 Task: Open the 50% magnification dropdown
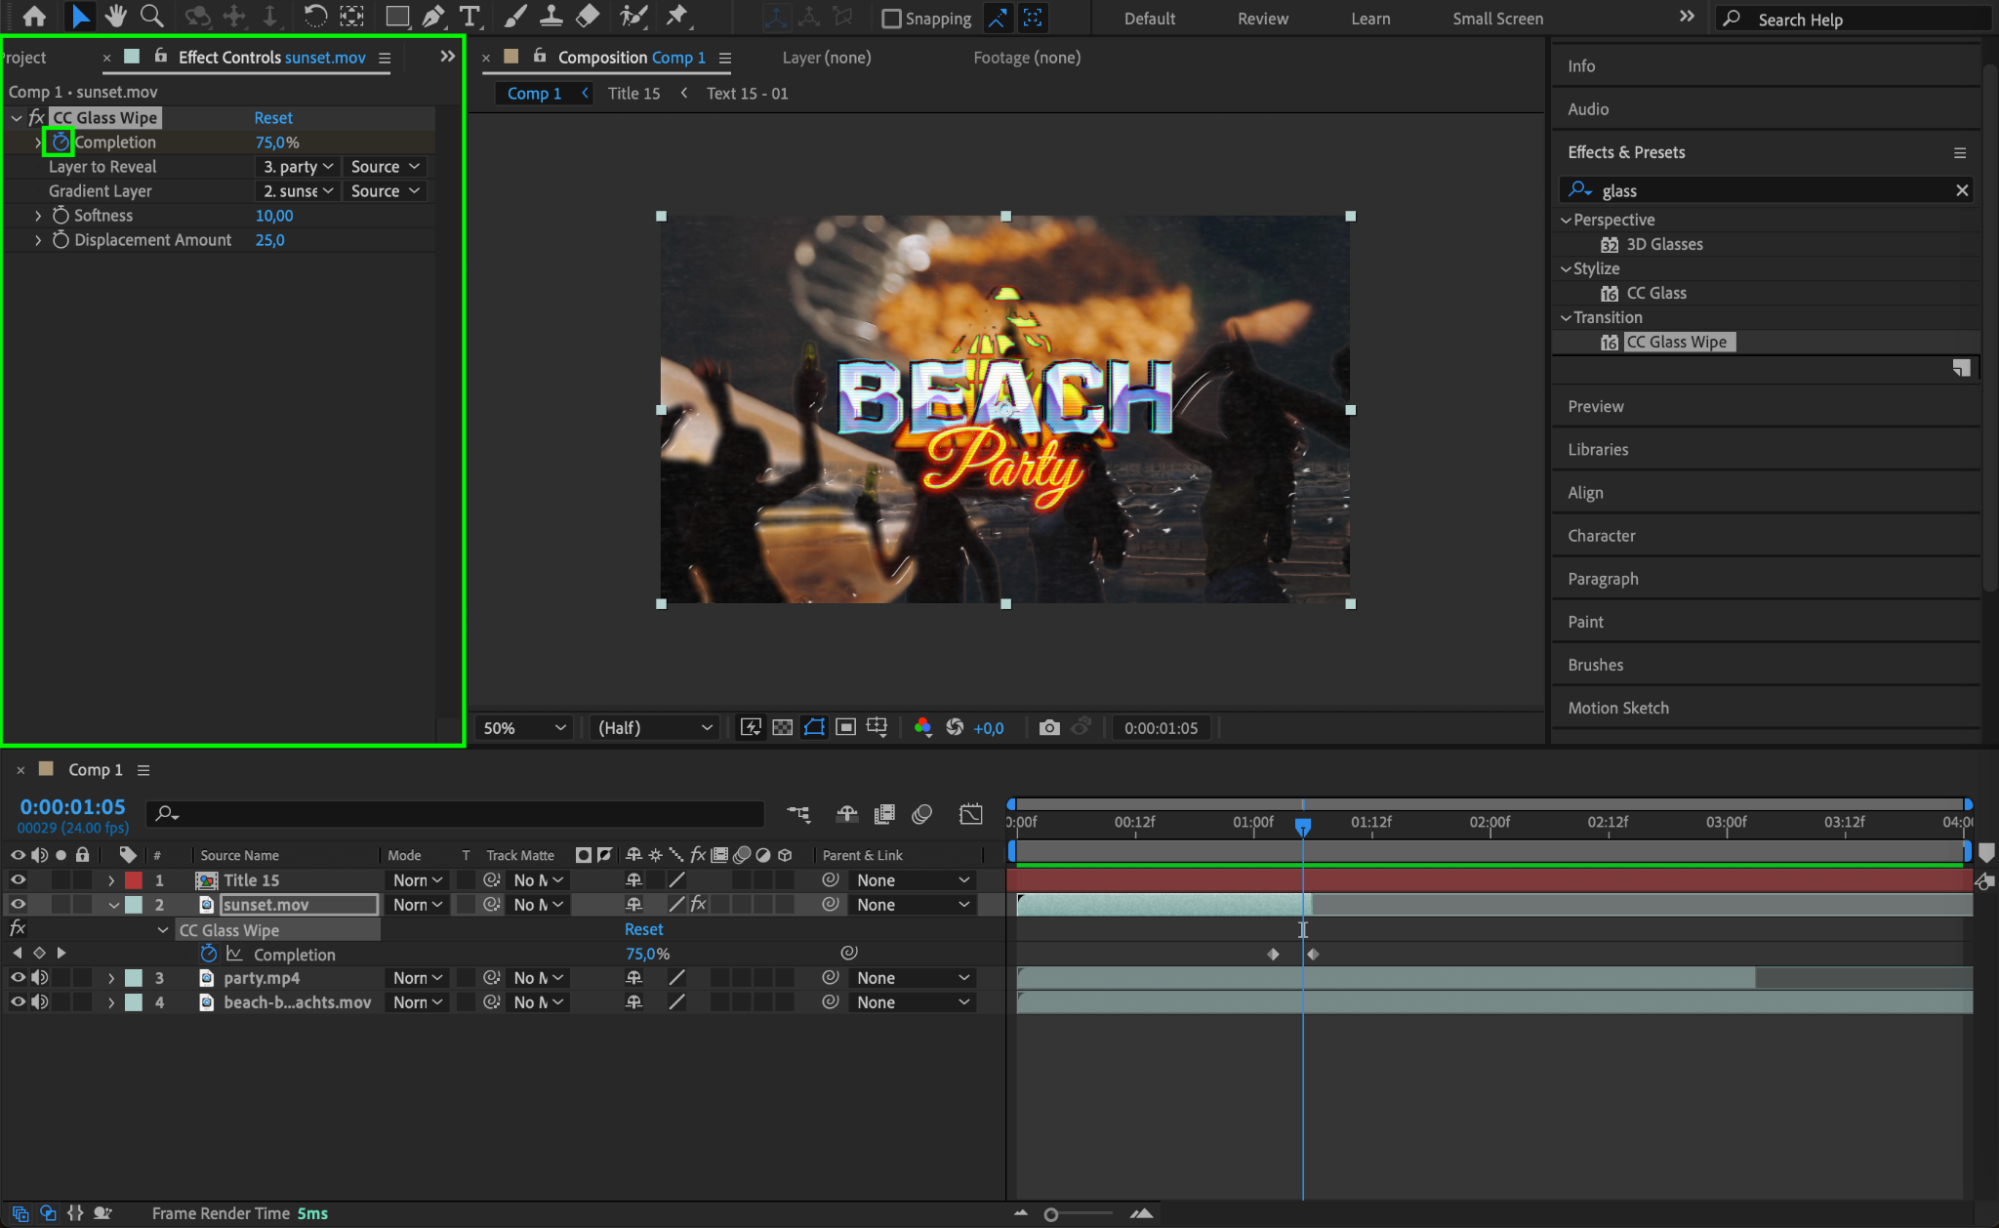tap(524, 728)
